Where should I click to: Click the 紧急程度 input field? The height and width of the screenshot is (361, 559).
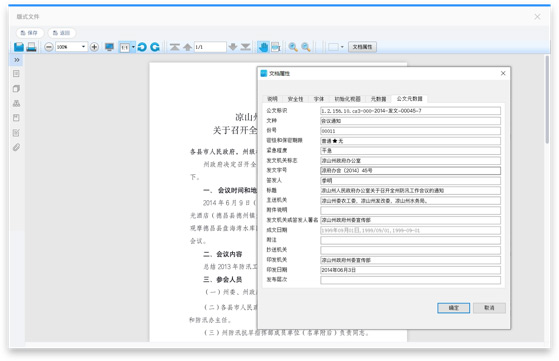(410, 151)
